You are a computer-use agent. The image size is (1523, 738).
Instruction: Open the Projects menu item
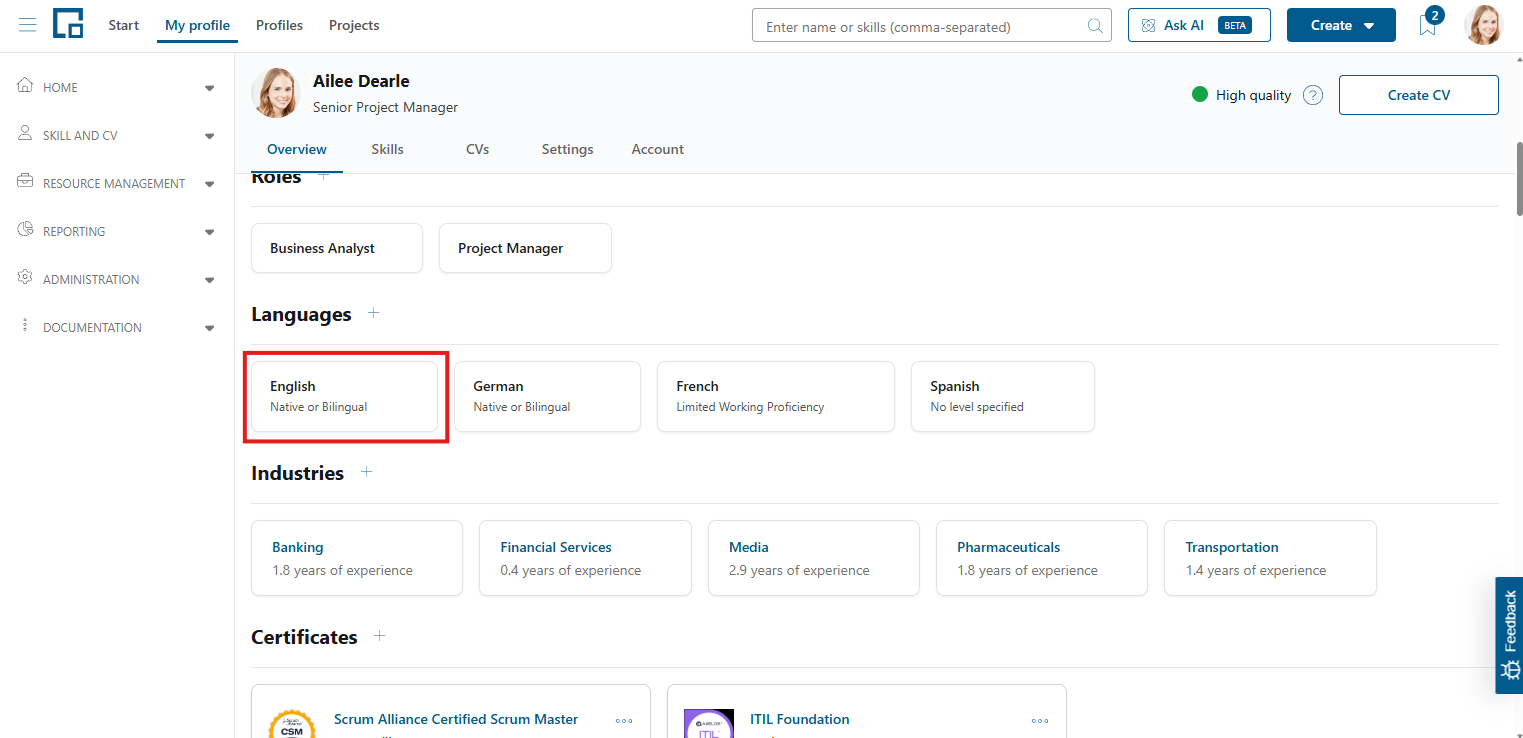(x=354, y=25)
